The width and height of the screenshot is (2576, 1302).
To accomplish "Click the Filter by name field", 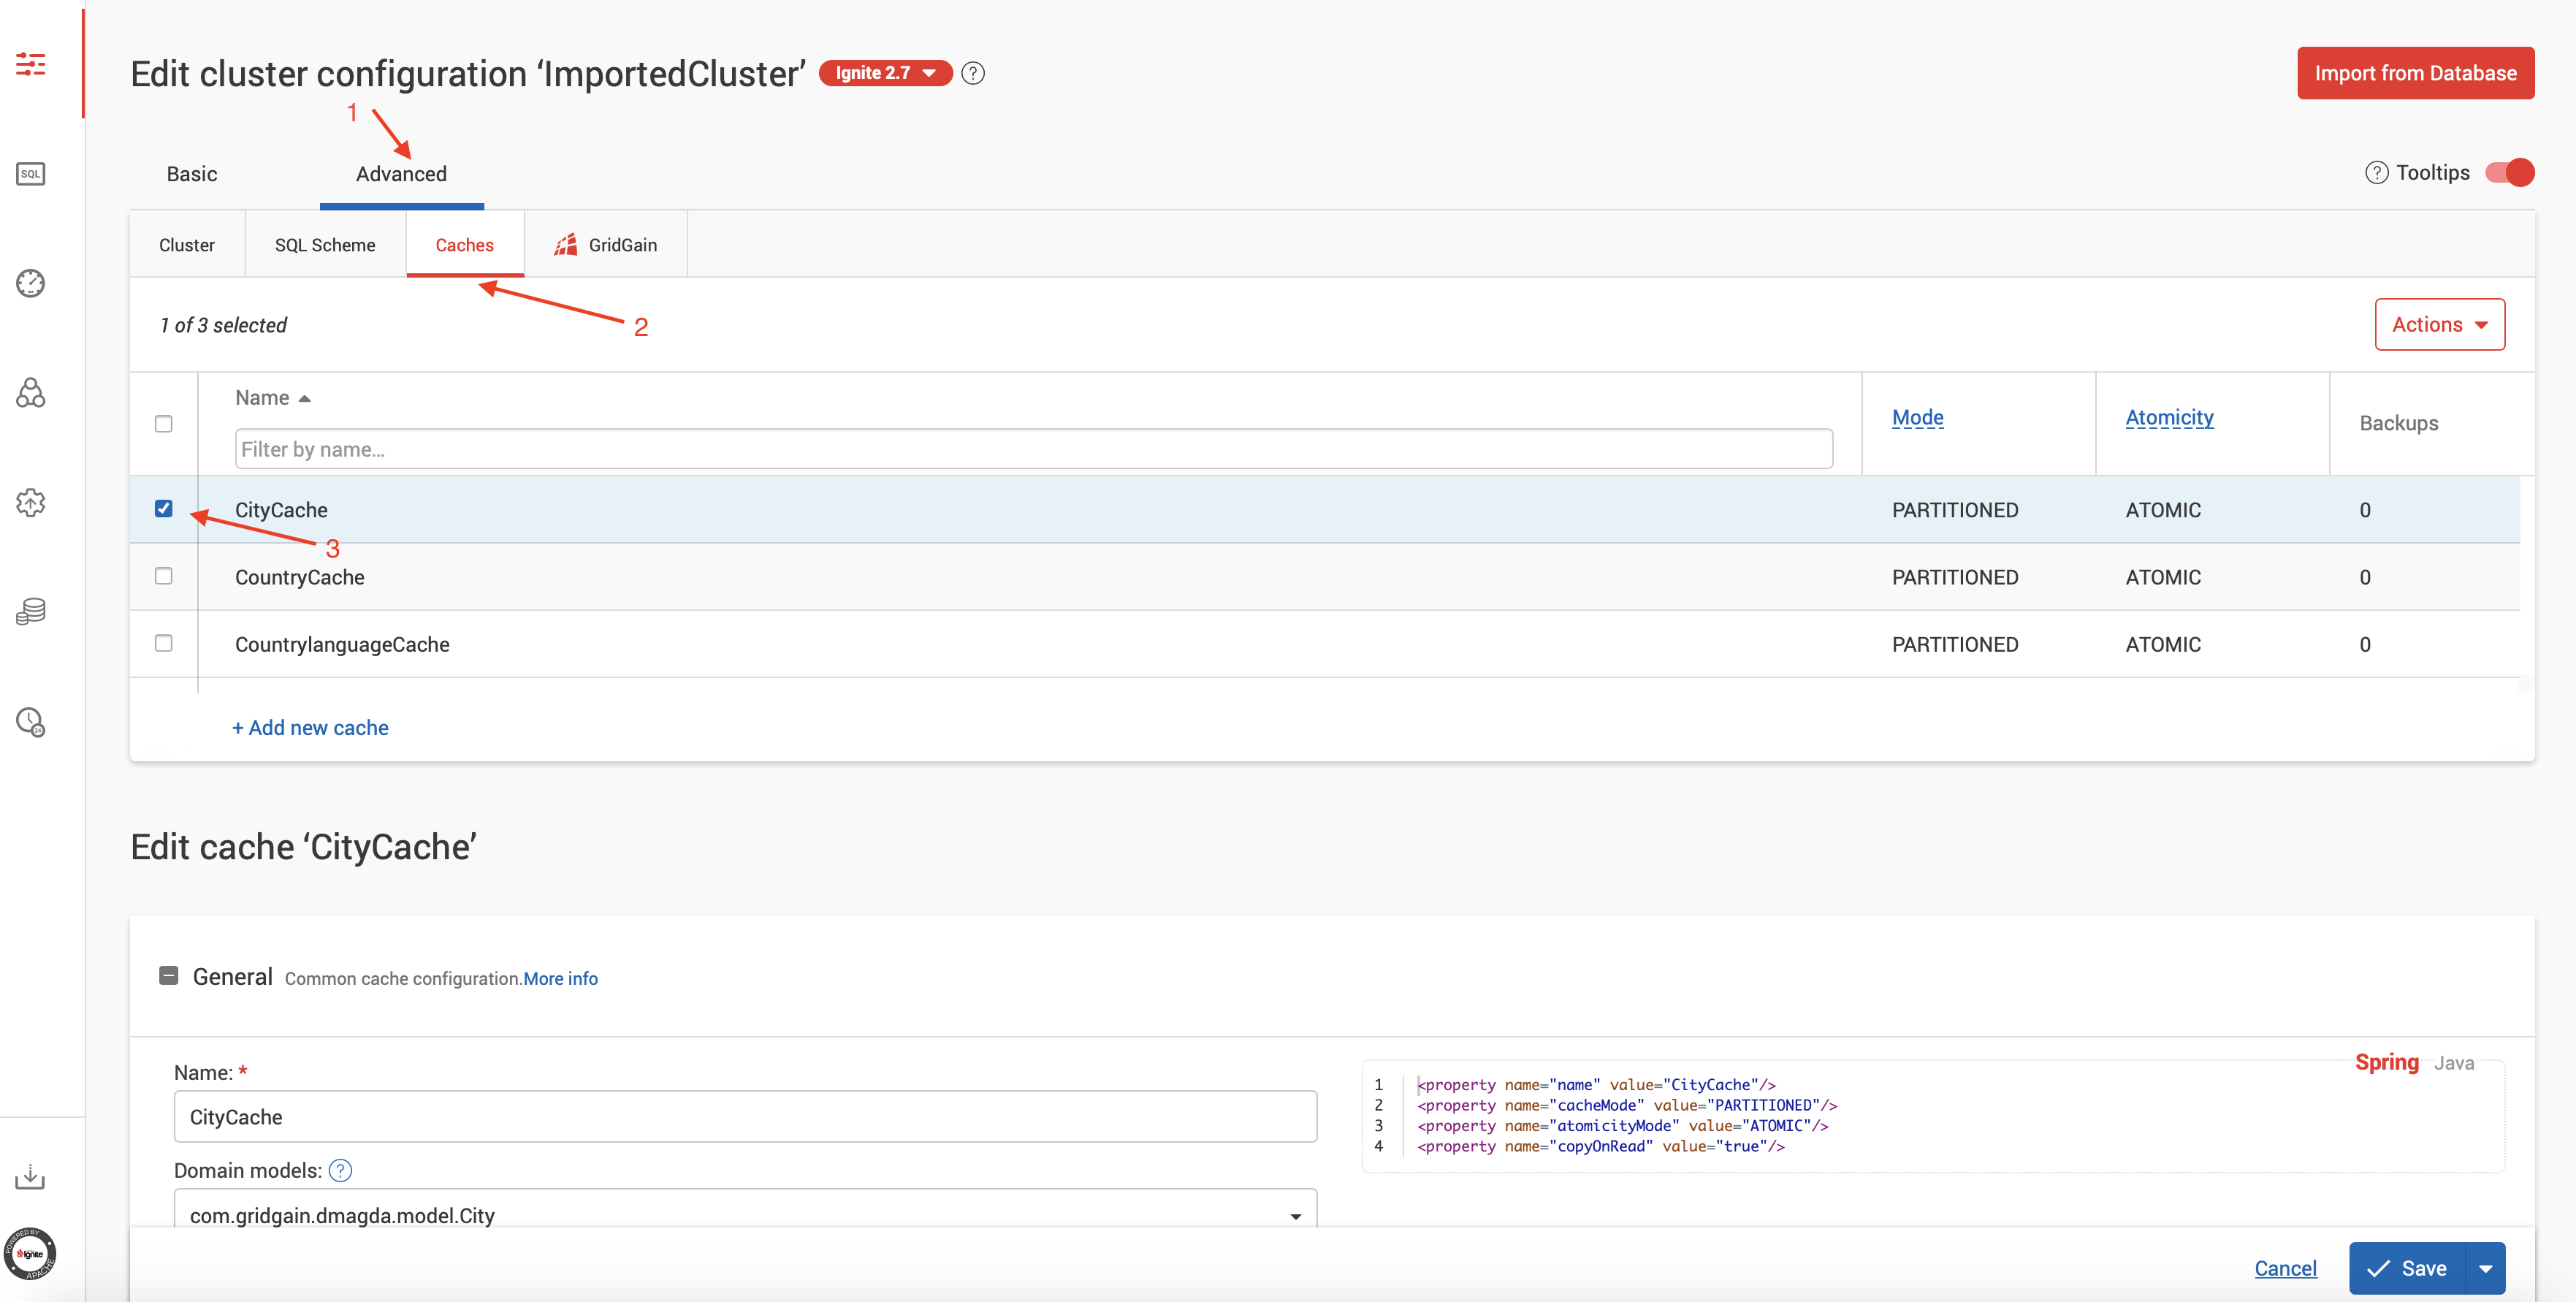I will point(1033,449).
